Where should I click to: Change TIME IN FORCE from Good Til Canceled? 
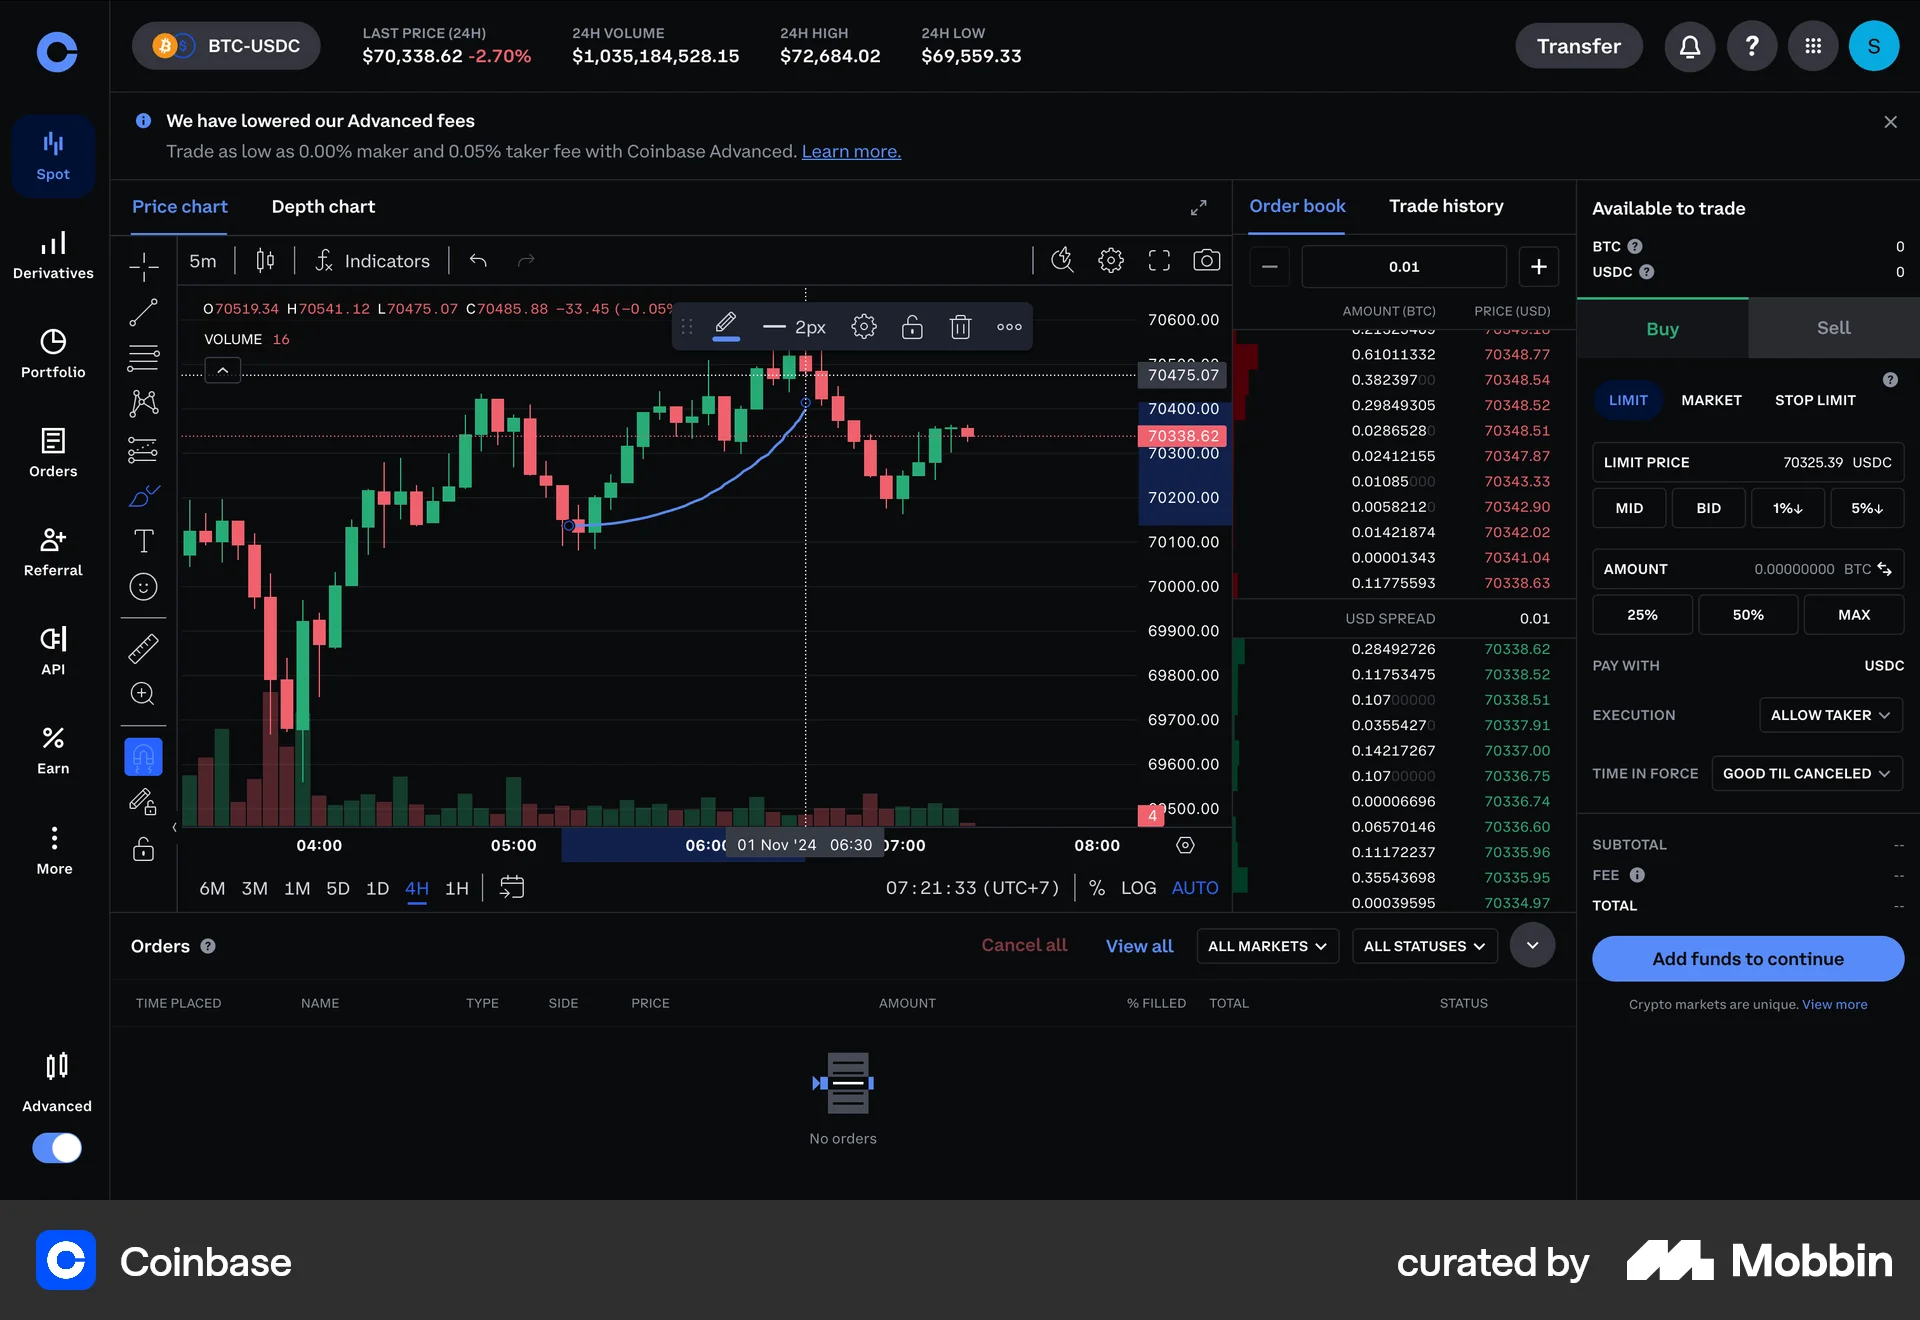click(x=1806, y=773)
